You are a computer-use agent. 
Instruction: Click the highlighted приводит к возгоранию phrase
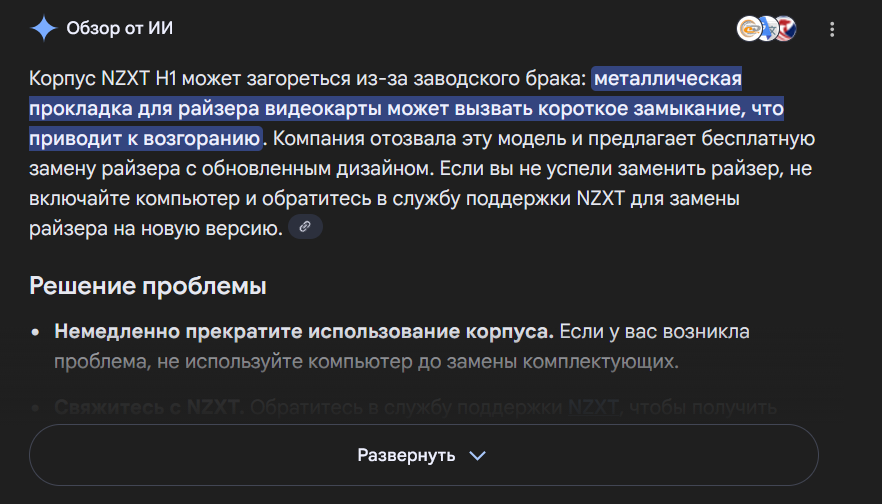pyautogui.click(x=145, y=138)
